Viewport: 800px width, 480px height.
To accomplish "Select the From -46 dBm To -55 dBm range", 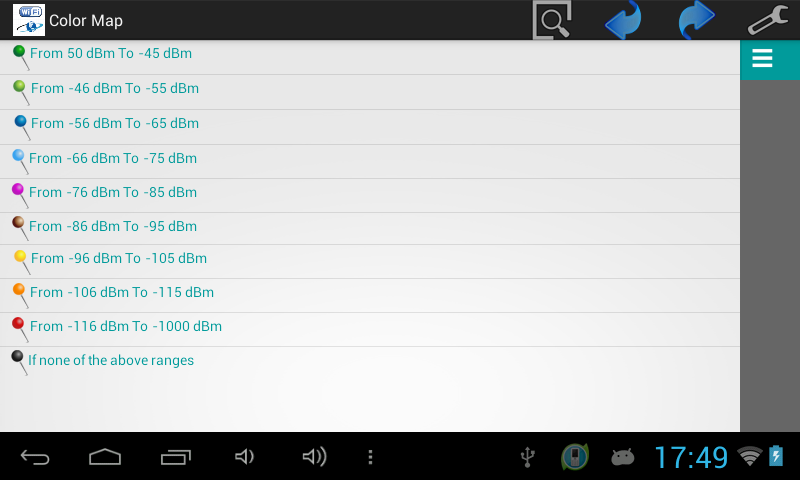I will [x=370, y=92].
